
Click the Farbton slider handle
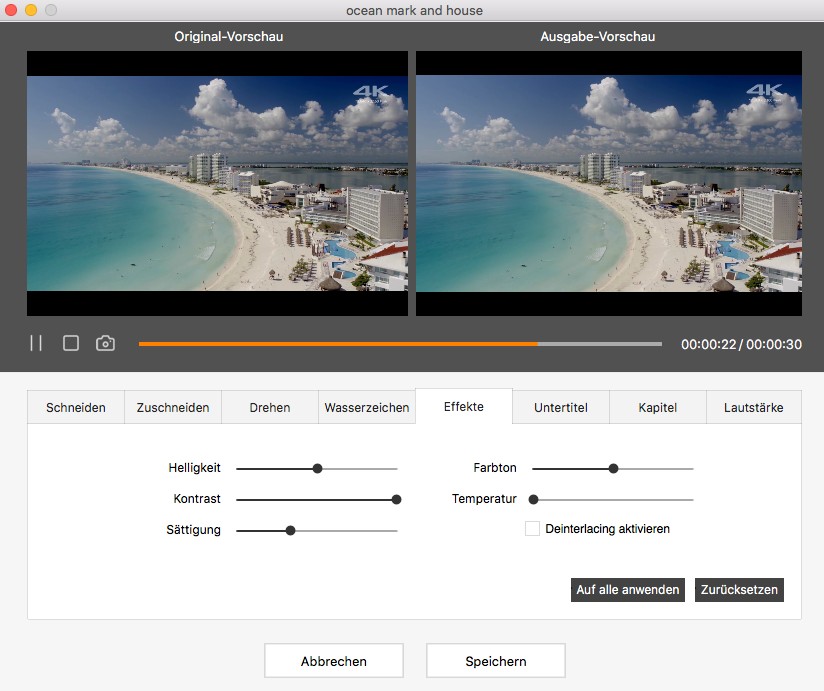[x=613, y=468]
